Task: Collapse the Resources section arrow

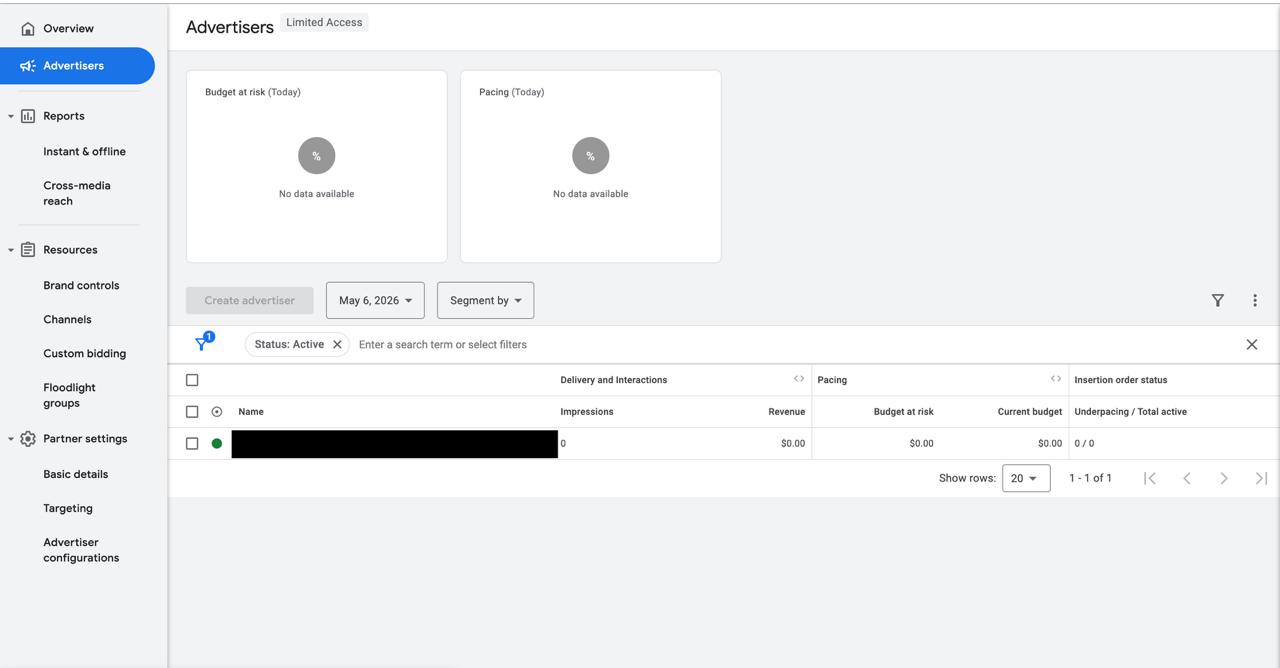Action: 11,250
